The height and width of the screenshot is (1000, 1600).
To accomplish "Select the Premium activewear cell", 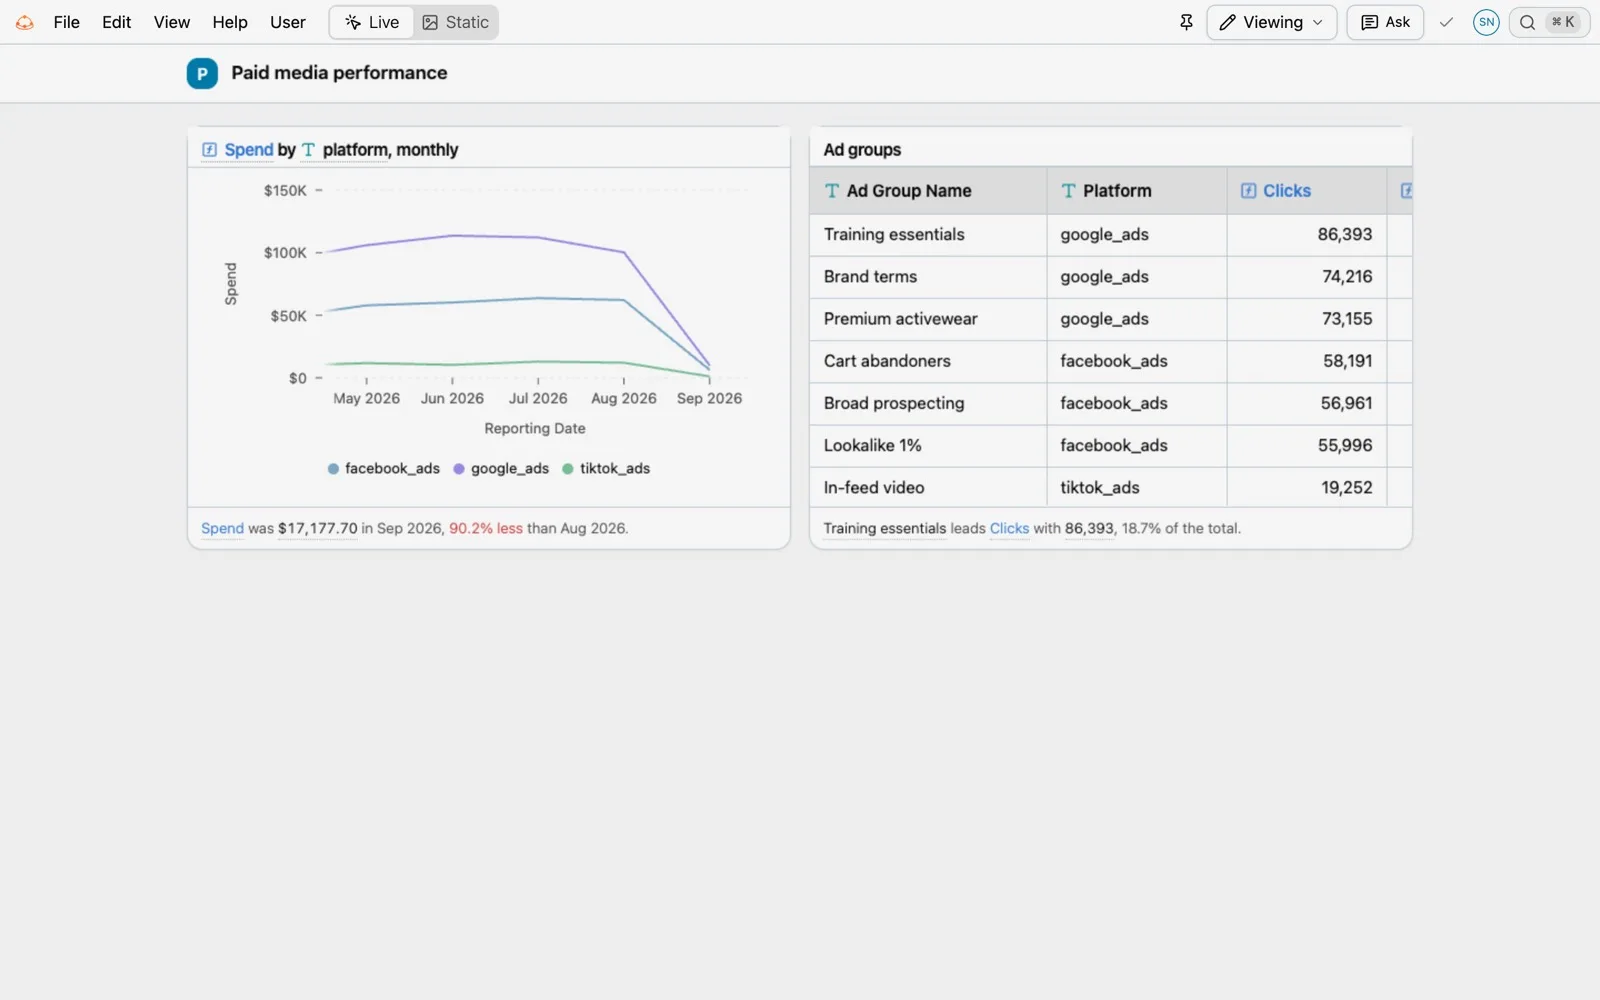I will [x=928, y=319].
